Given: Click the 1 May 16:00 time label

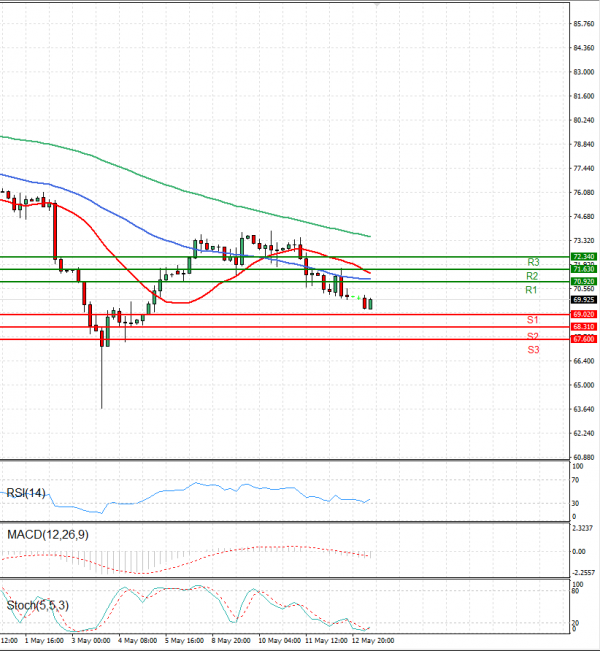Looking at the screenshot, I should click(x=44, y=640).
